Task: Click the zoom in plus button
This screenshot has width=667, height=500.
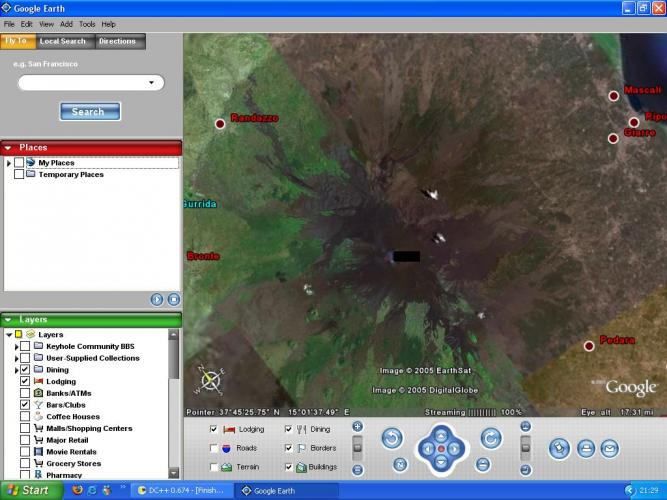Action: pyautogui.click(x=357, y=427)
